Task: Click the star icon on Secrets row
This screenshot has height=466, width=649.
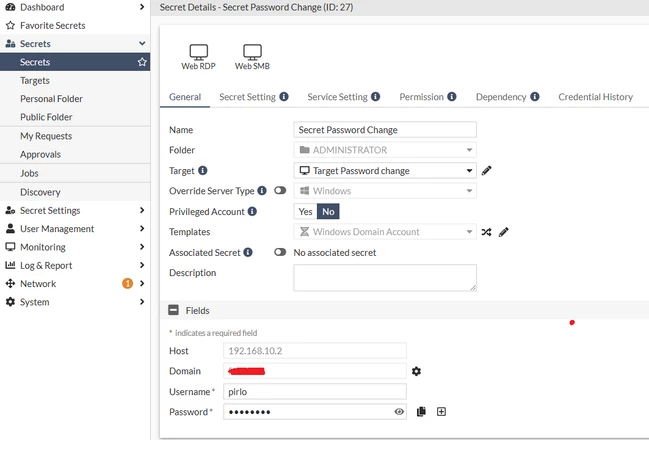Action: [142, 62]
